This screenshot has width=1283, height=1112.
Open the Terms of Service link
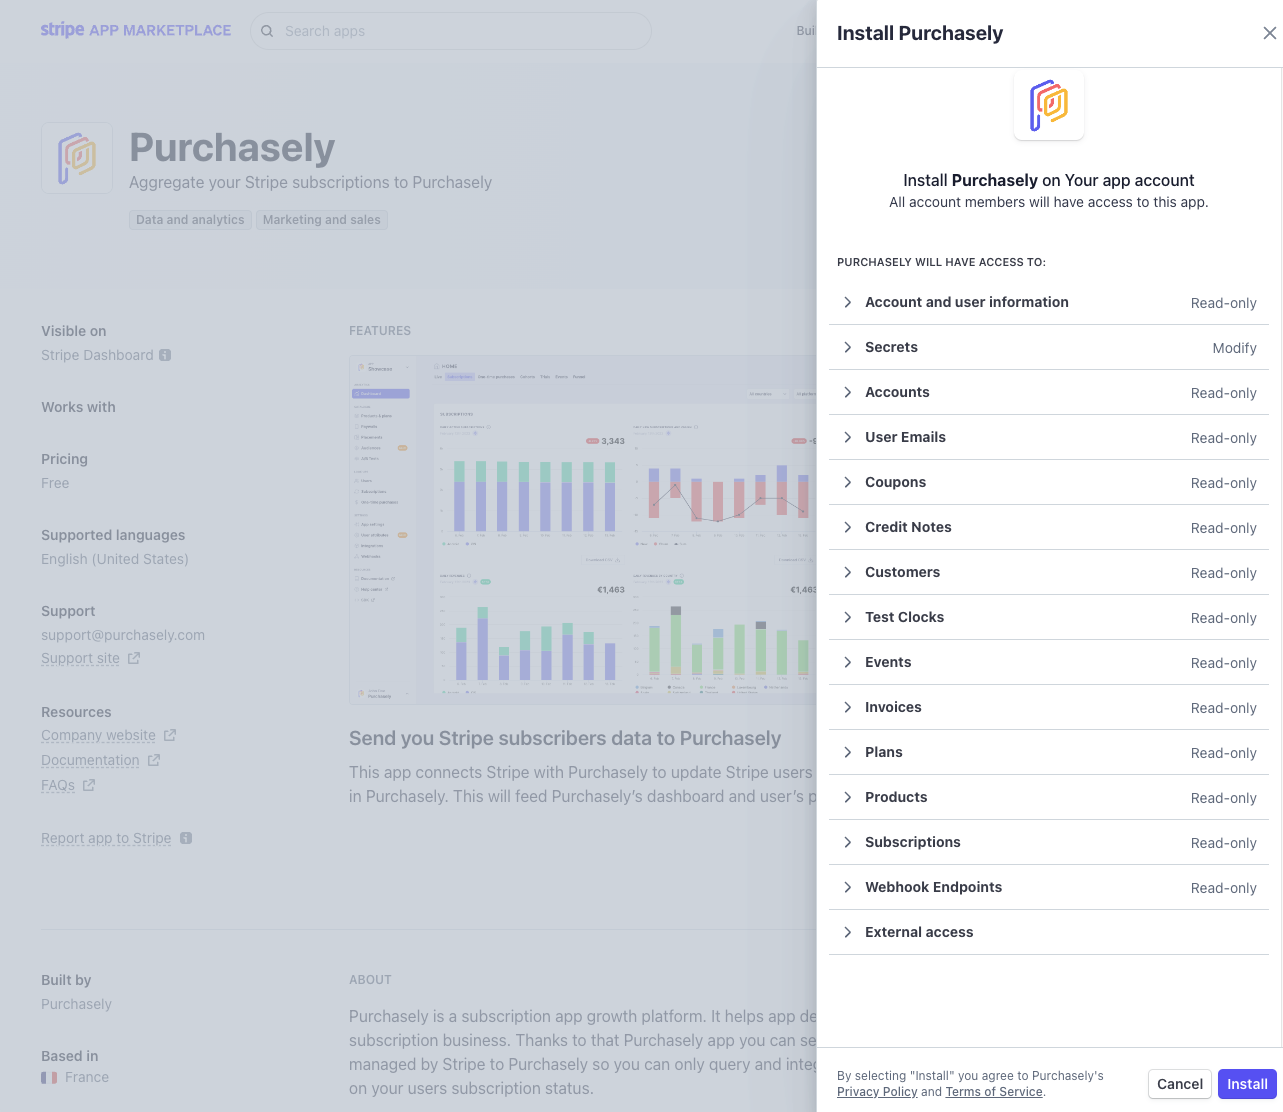coord(994,1092)
